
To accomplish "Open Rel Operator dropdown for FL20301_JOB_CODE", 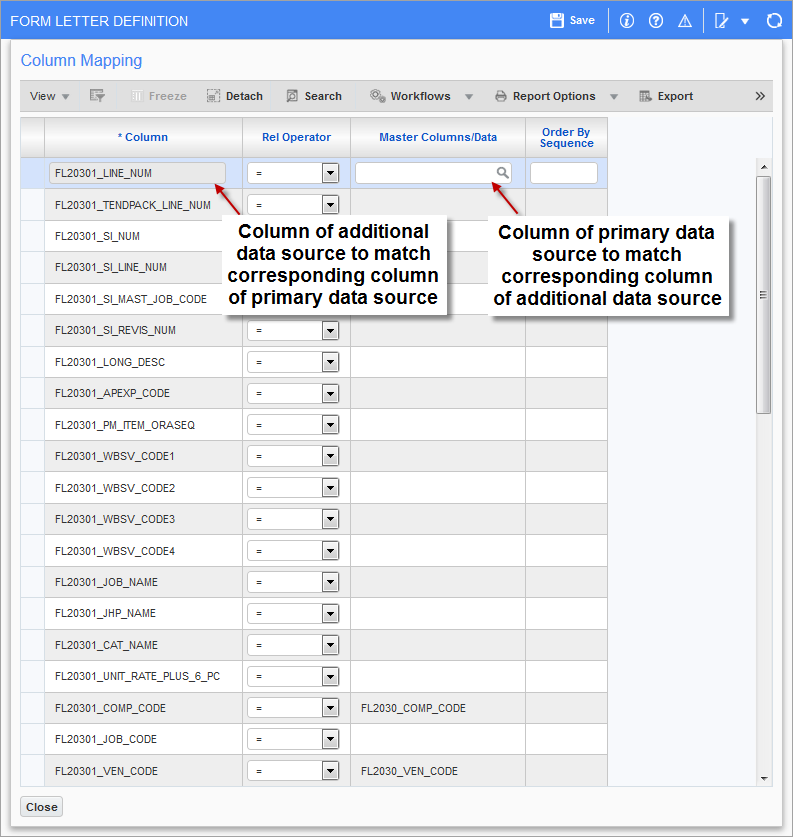I will (x=330, y=739).
